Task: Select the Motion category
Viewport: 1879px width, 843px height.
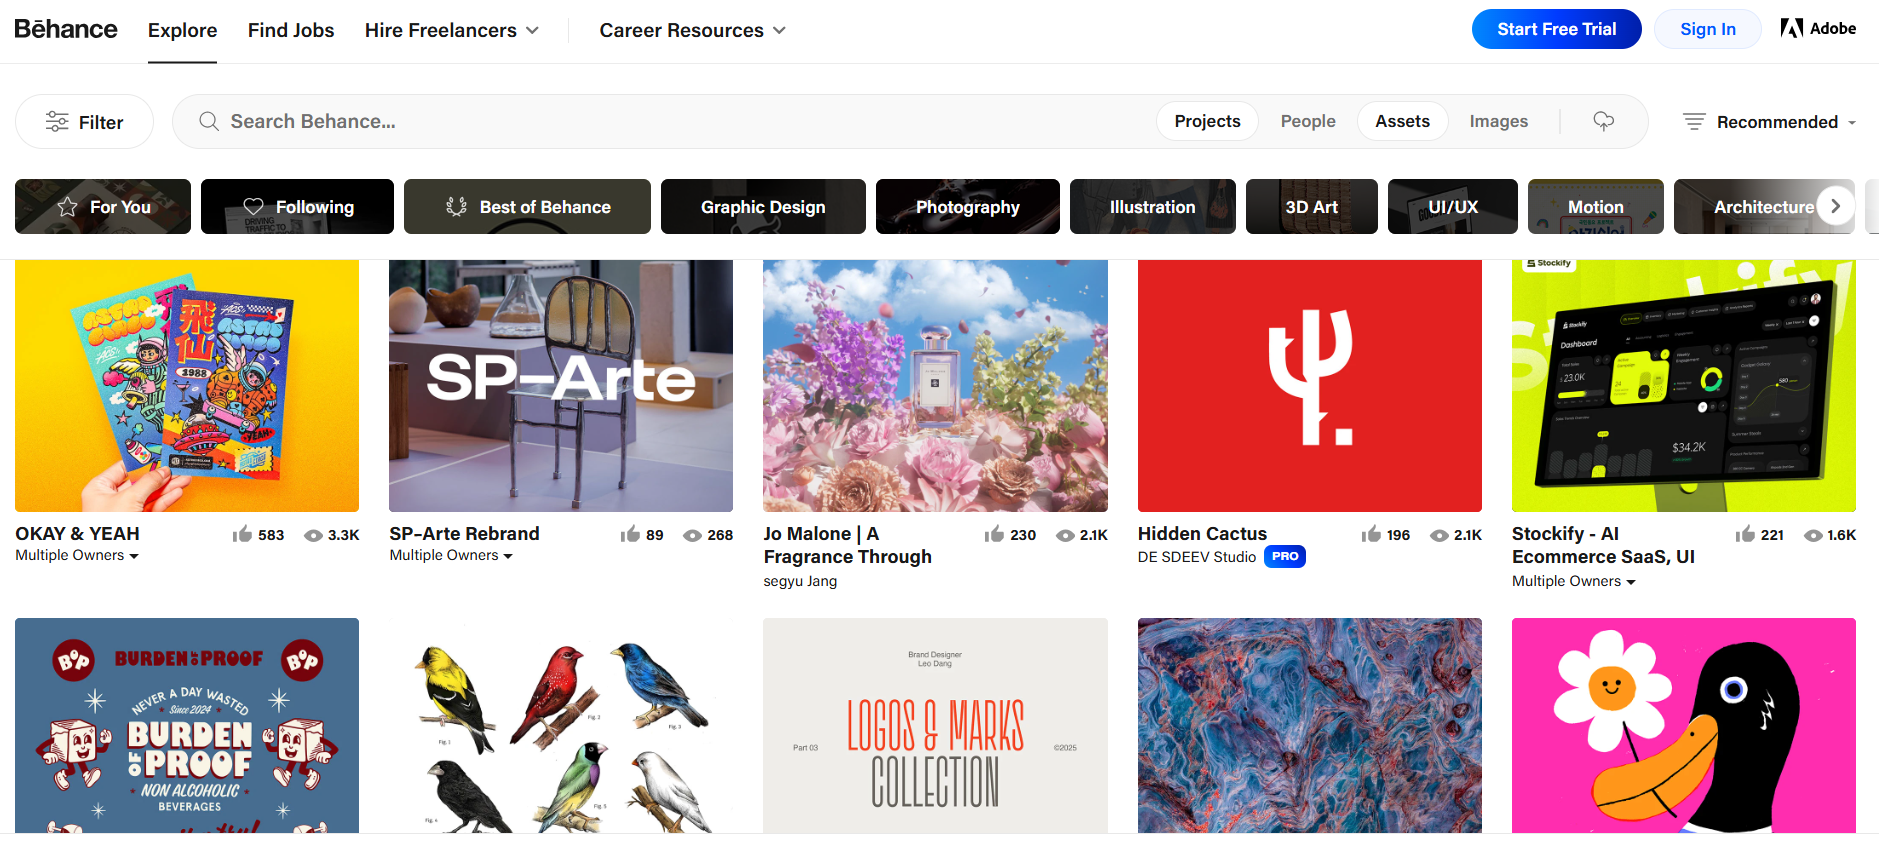Action: 1596,207
